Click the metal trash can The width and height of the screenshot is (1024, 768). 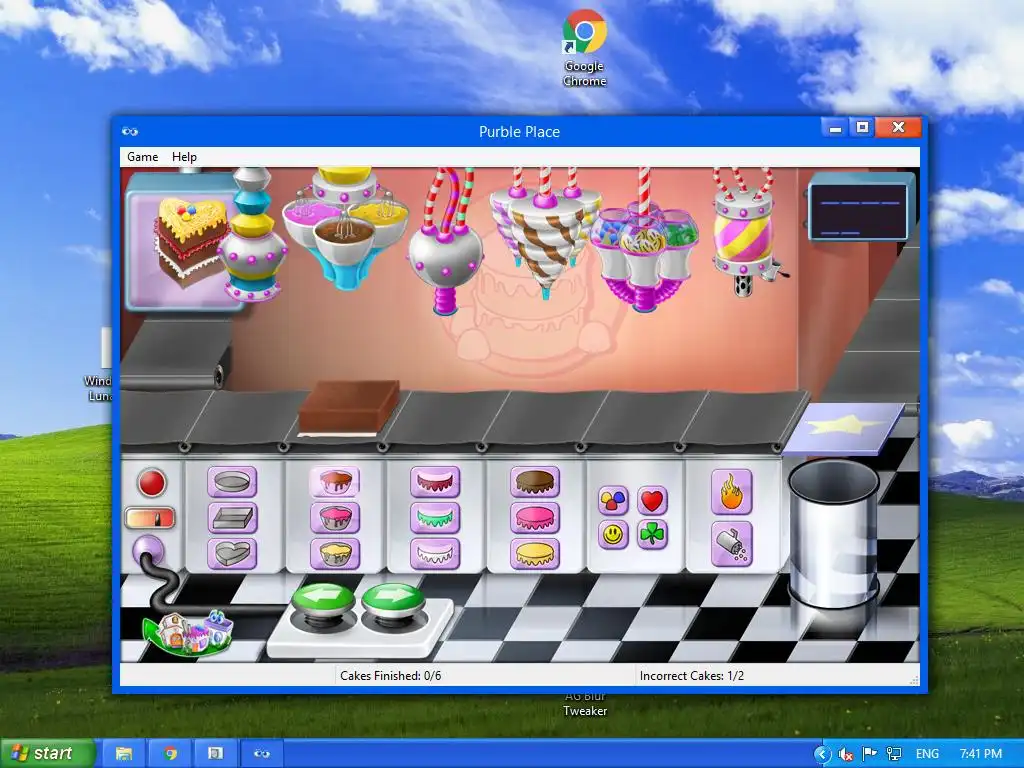click(x=833, y=534)
